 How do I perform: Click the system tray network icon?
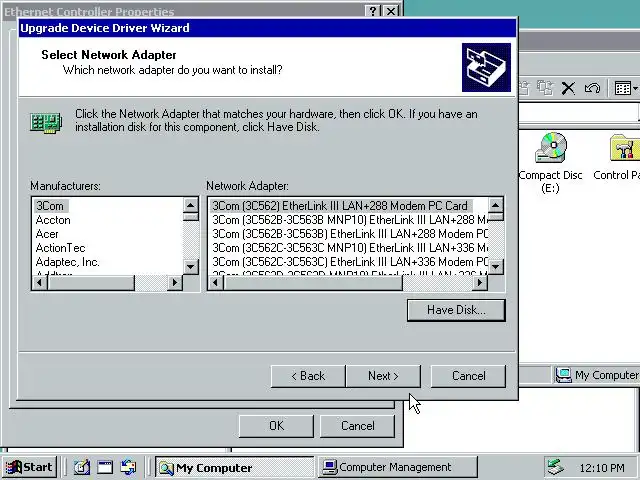[x=556, y=467]
